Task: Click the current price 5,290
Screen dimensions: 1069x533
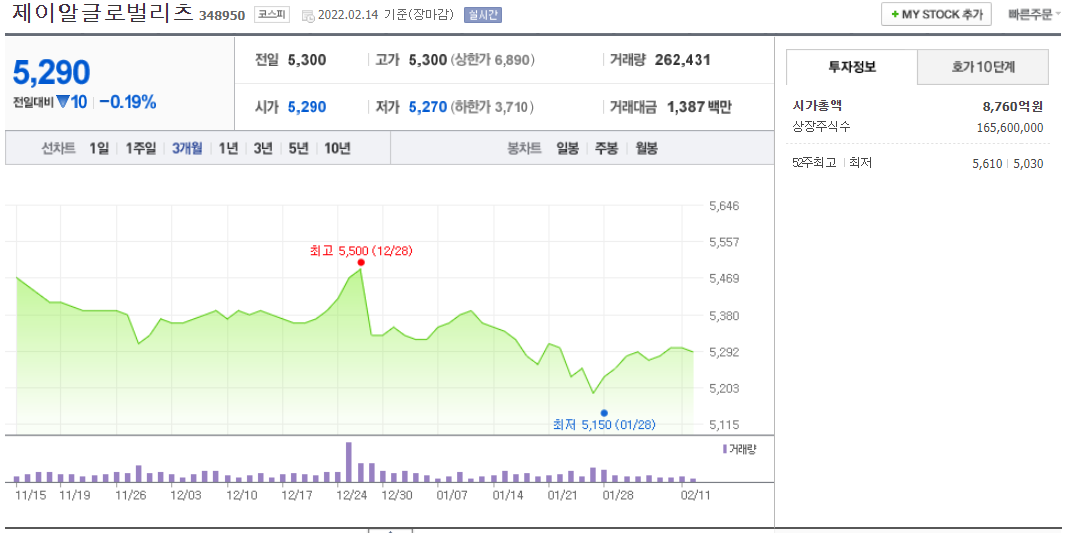Action: [x=51, y=73]
